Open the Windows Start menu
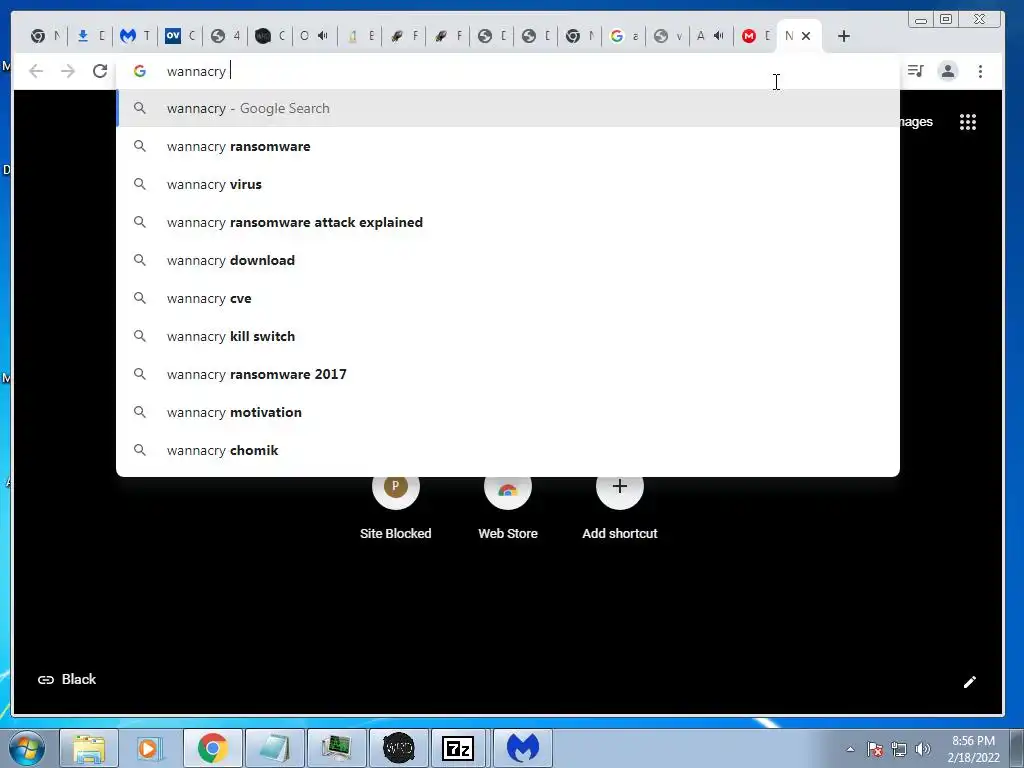This screenshot has width=1024, height=768. 27,748
